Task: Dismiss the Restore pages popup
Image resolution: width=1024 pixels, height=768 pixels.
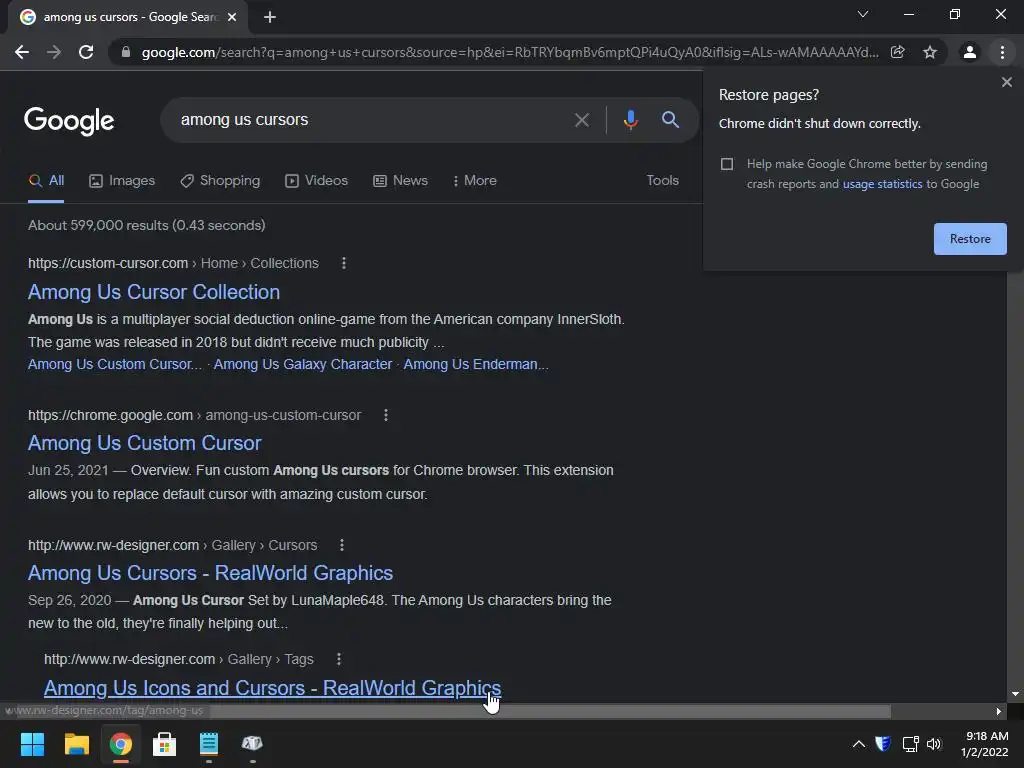Action: click(x=1006, y=82)
